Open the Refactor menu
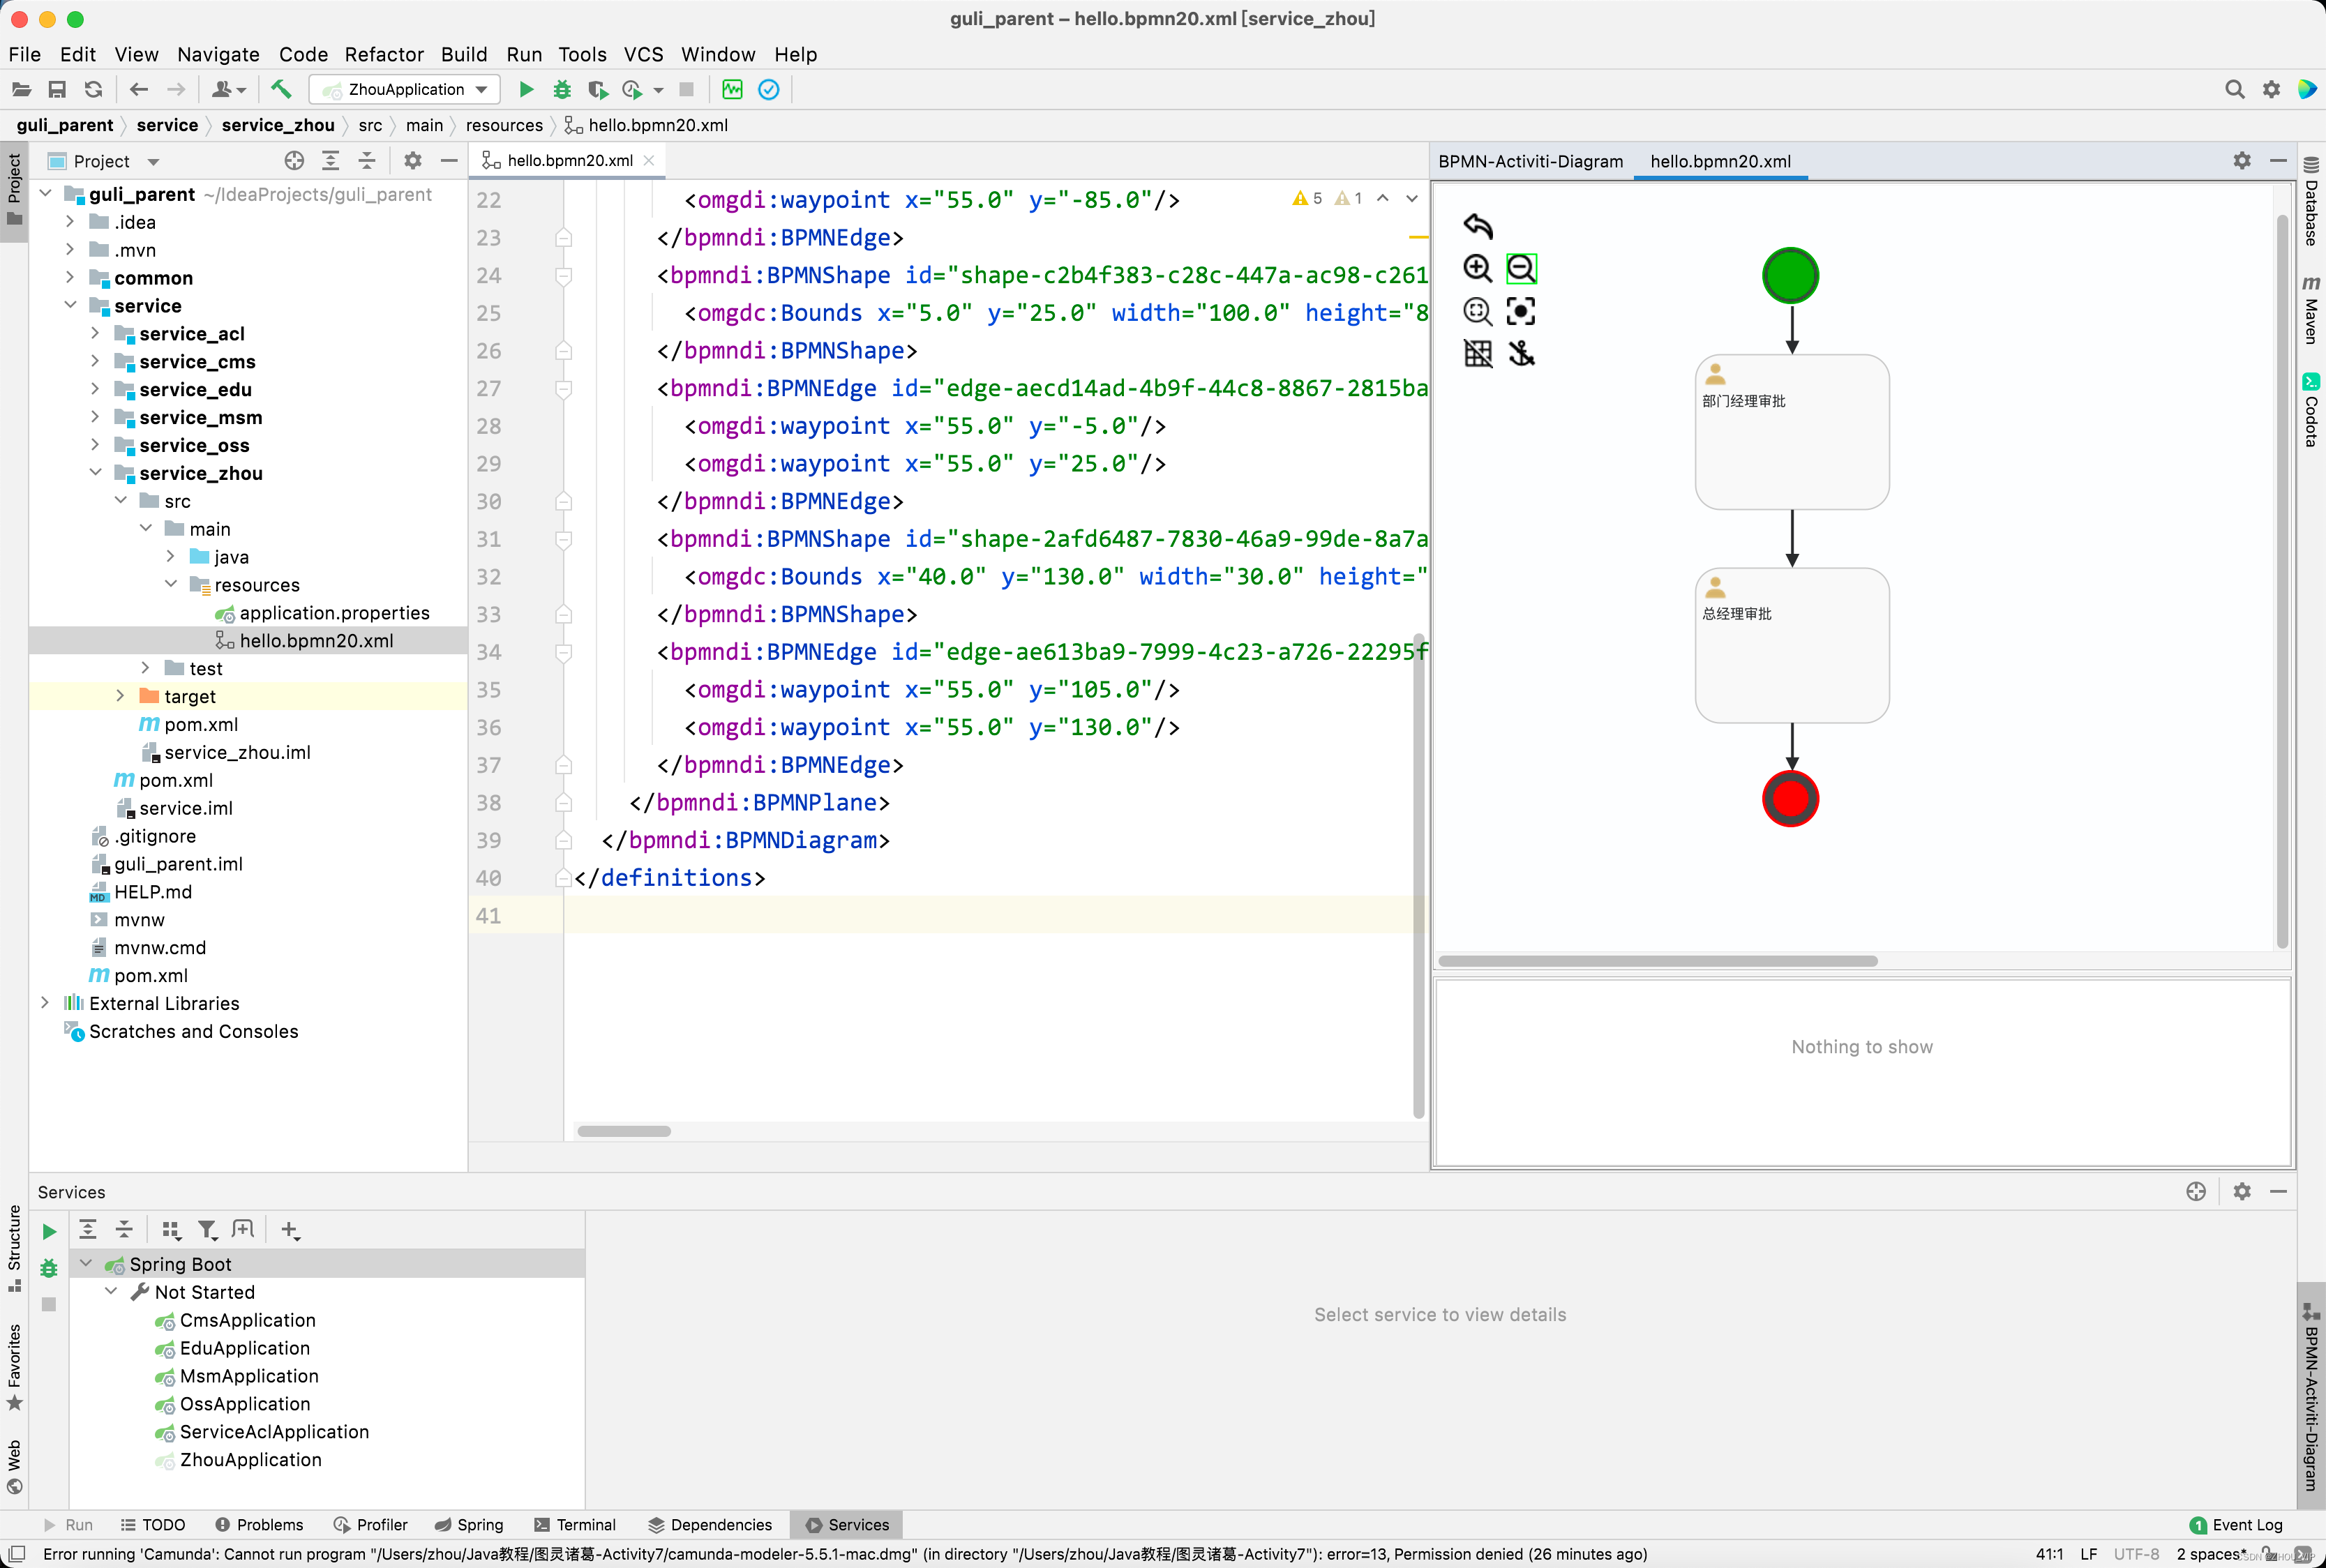Image resolution: width=2326 pixels, height=1568 pixels. (384, 54)
